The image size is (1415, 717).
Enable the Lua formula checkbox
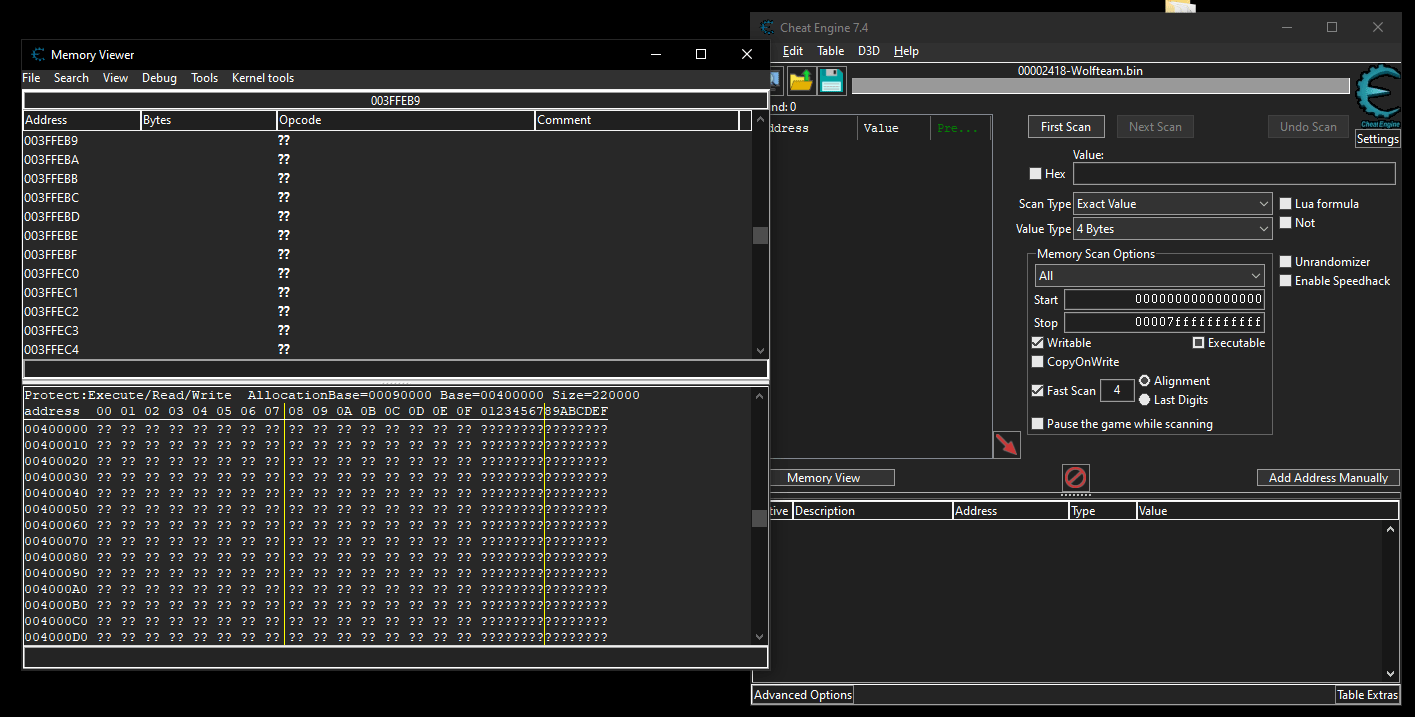point(1286,203)
